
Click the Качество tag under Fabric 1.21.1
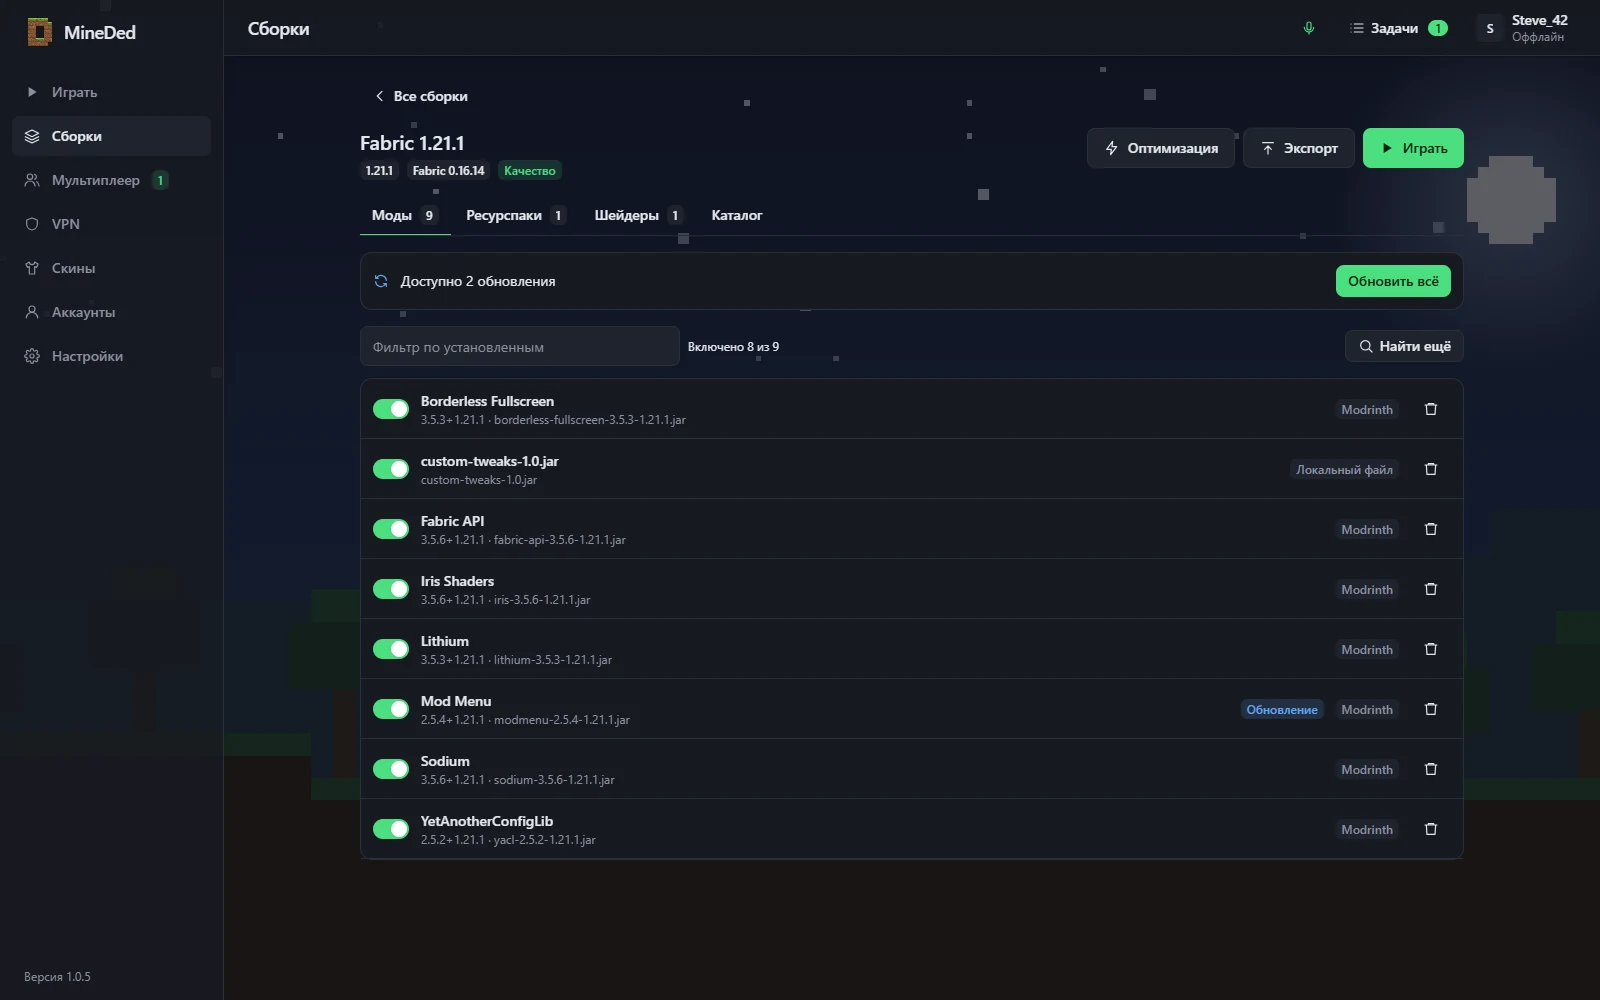pos(530,171)
